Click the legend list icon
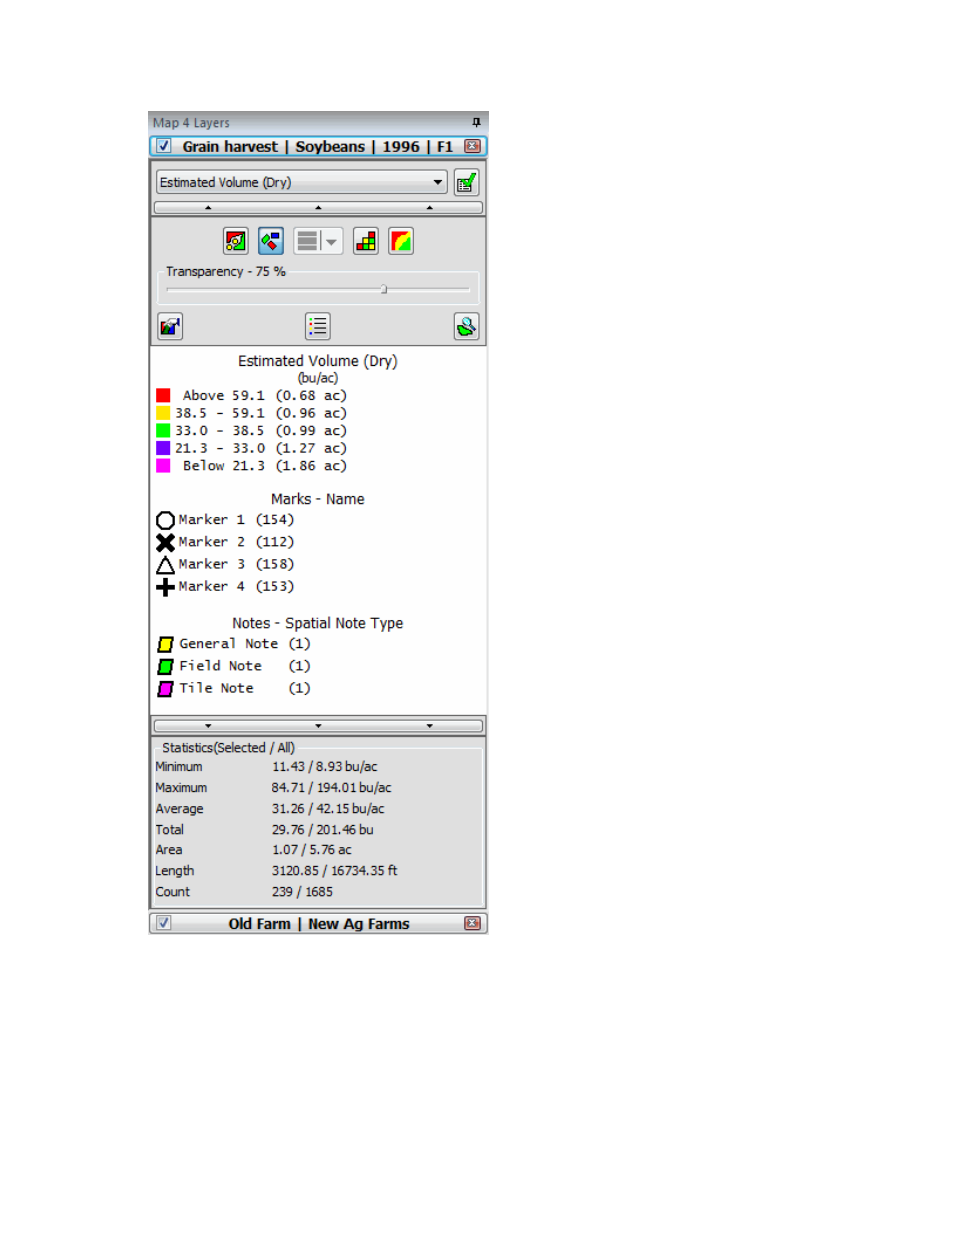954x1235 pixels. coord(318,326)
